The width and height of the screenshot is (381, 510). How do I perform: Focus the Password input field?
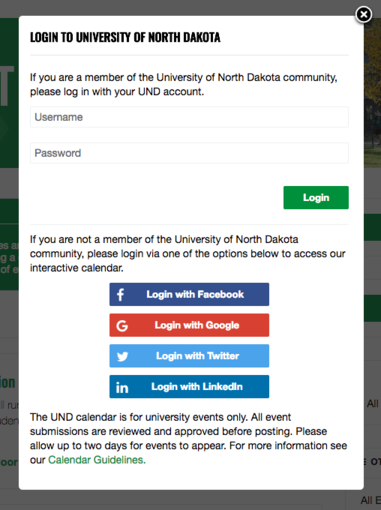(x=189, y=153)
